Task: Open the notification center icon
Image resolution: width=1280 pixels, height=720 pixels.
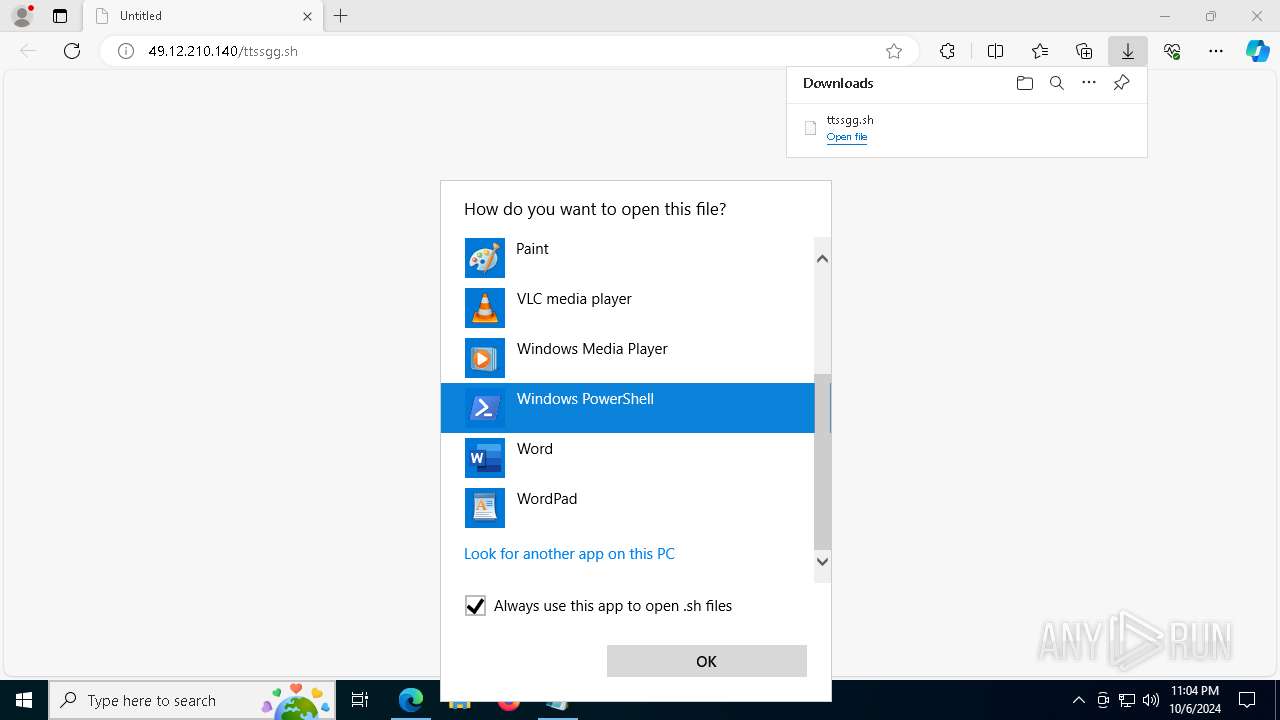Action: pos(1247,700)
